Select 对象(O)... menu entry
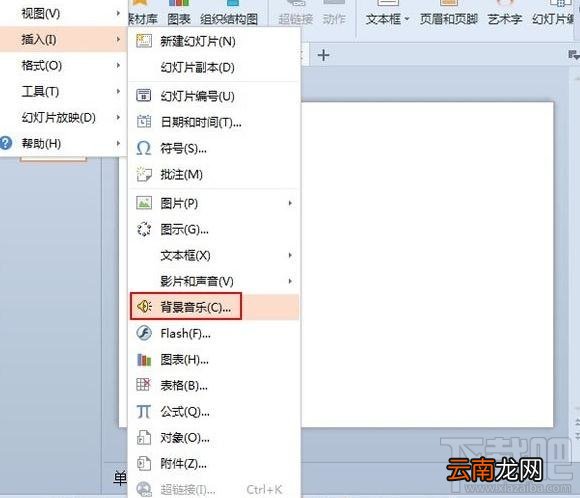 point(214,438)
